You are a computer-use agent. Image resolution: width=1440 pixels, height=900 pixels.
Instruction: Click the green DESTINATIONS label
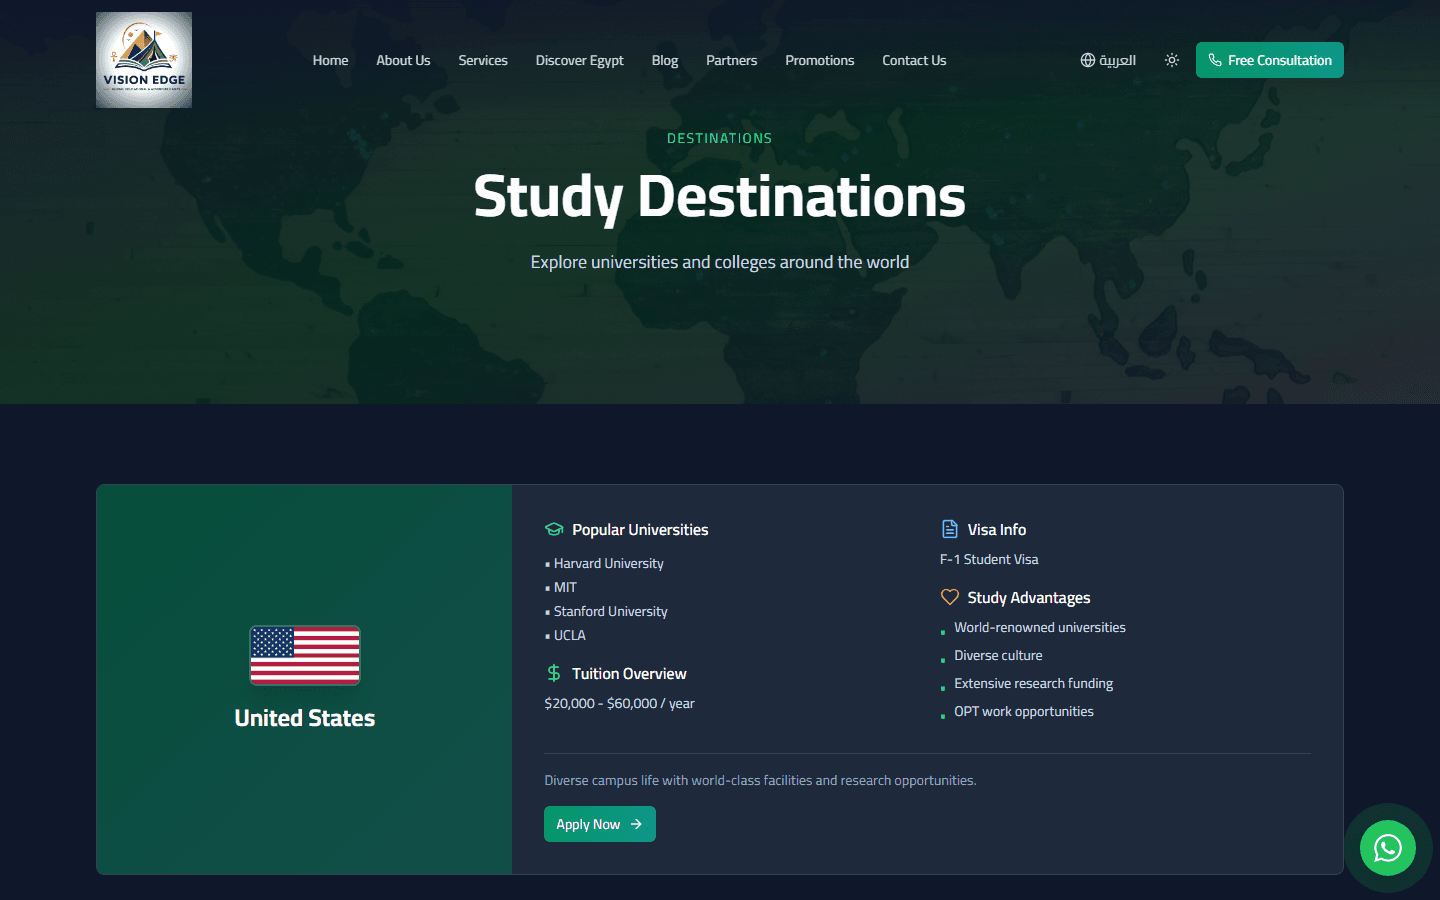(x=720, y=138)
